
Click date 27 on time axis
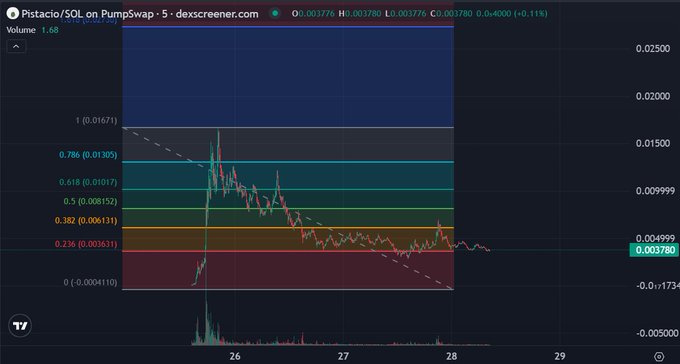click(x=343, y=356)
